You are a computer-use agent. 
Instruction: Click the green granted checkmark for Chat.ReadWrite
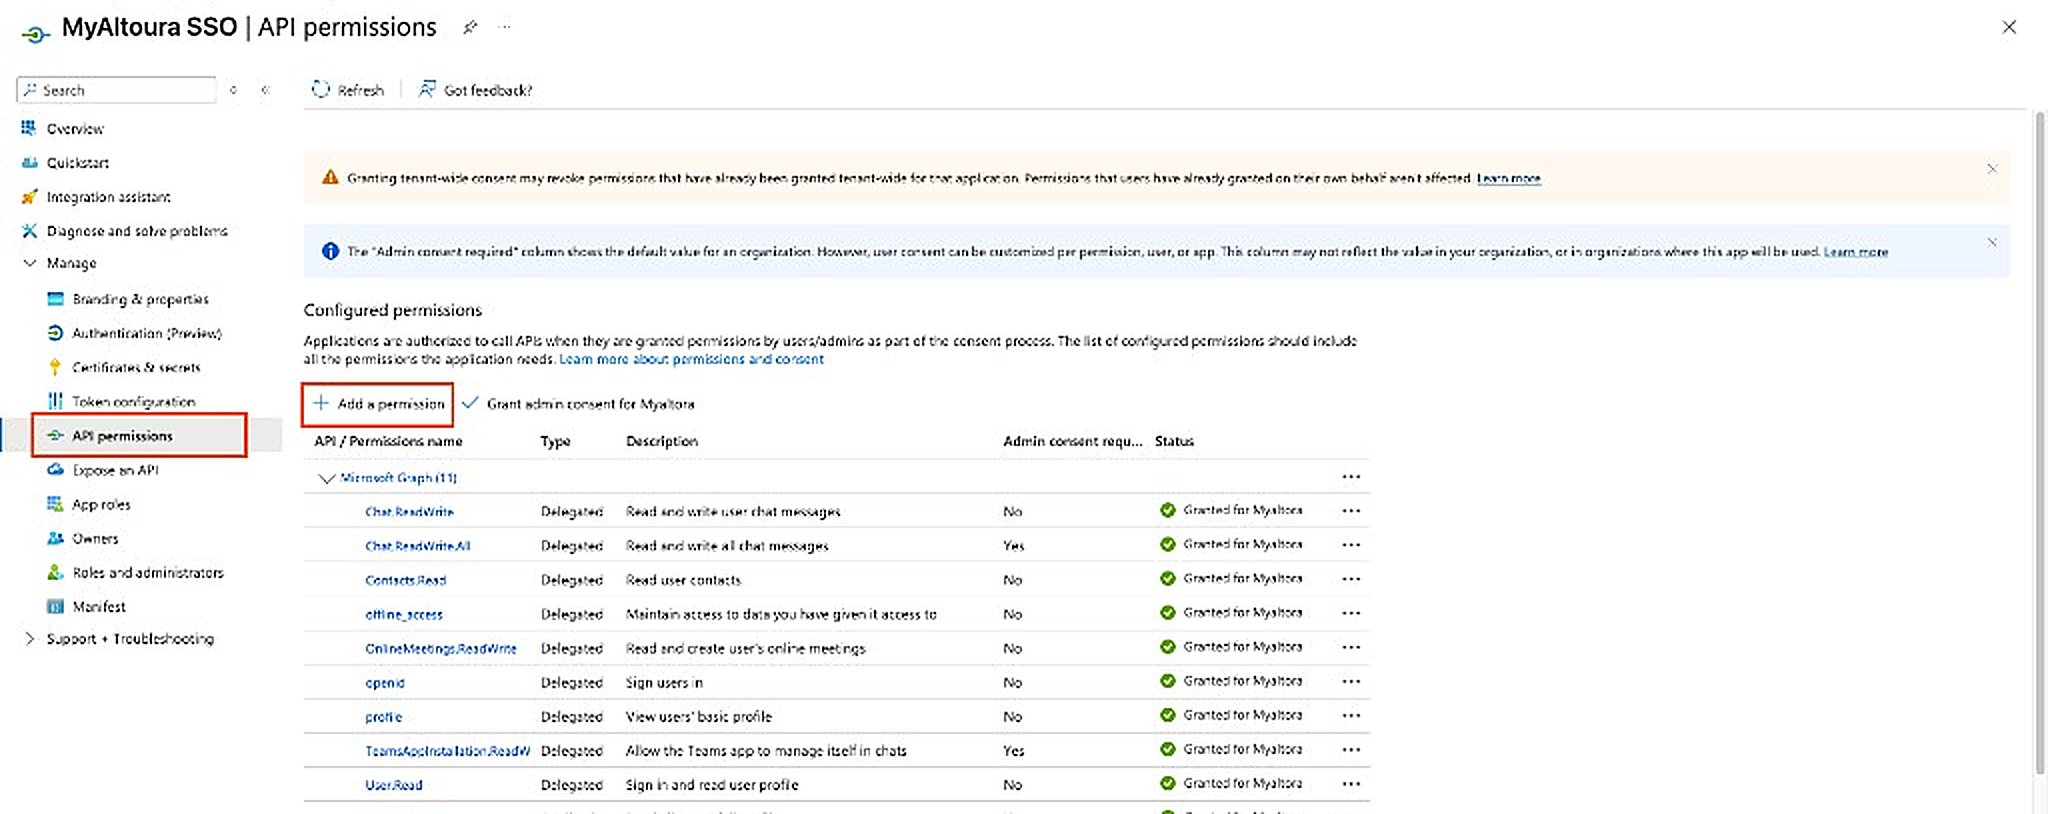pyautogui.click(x=1167, y=510)
